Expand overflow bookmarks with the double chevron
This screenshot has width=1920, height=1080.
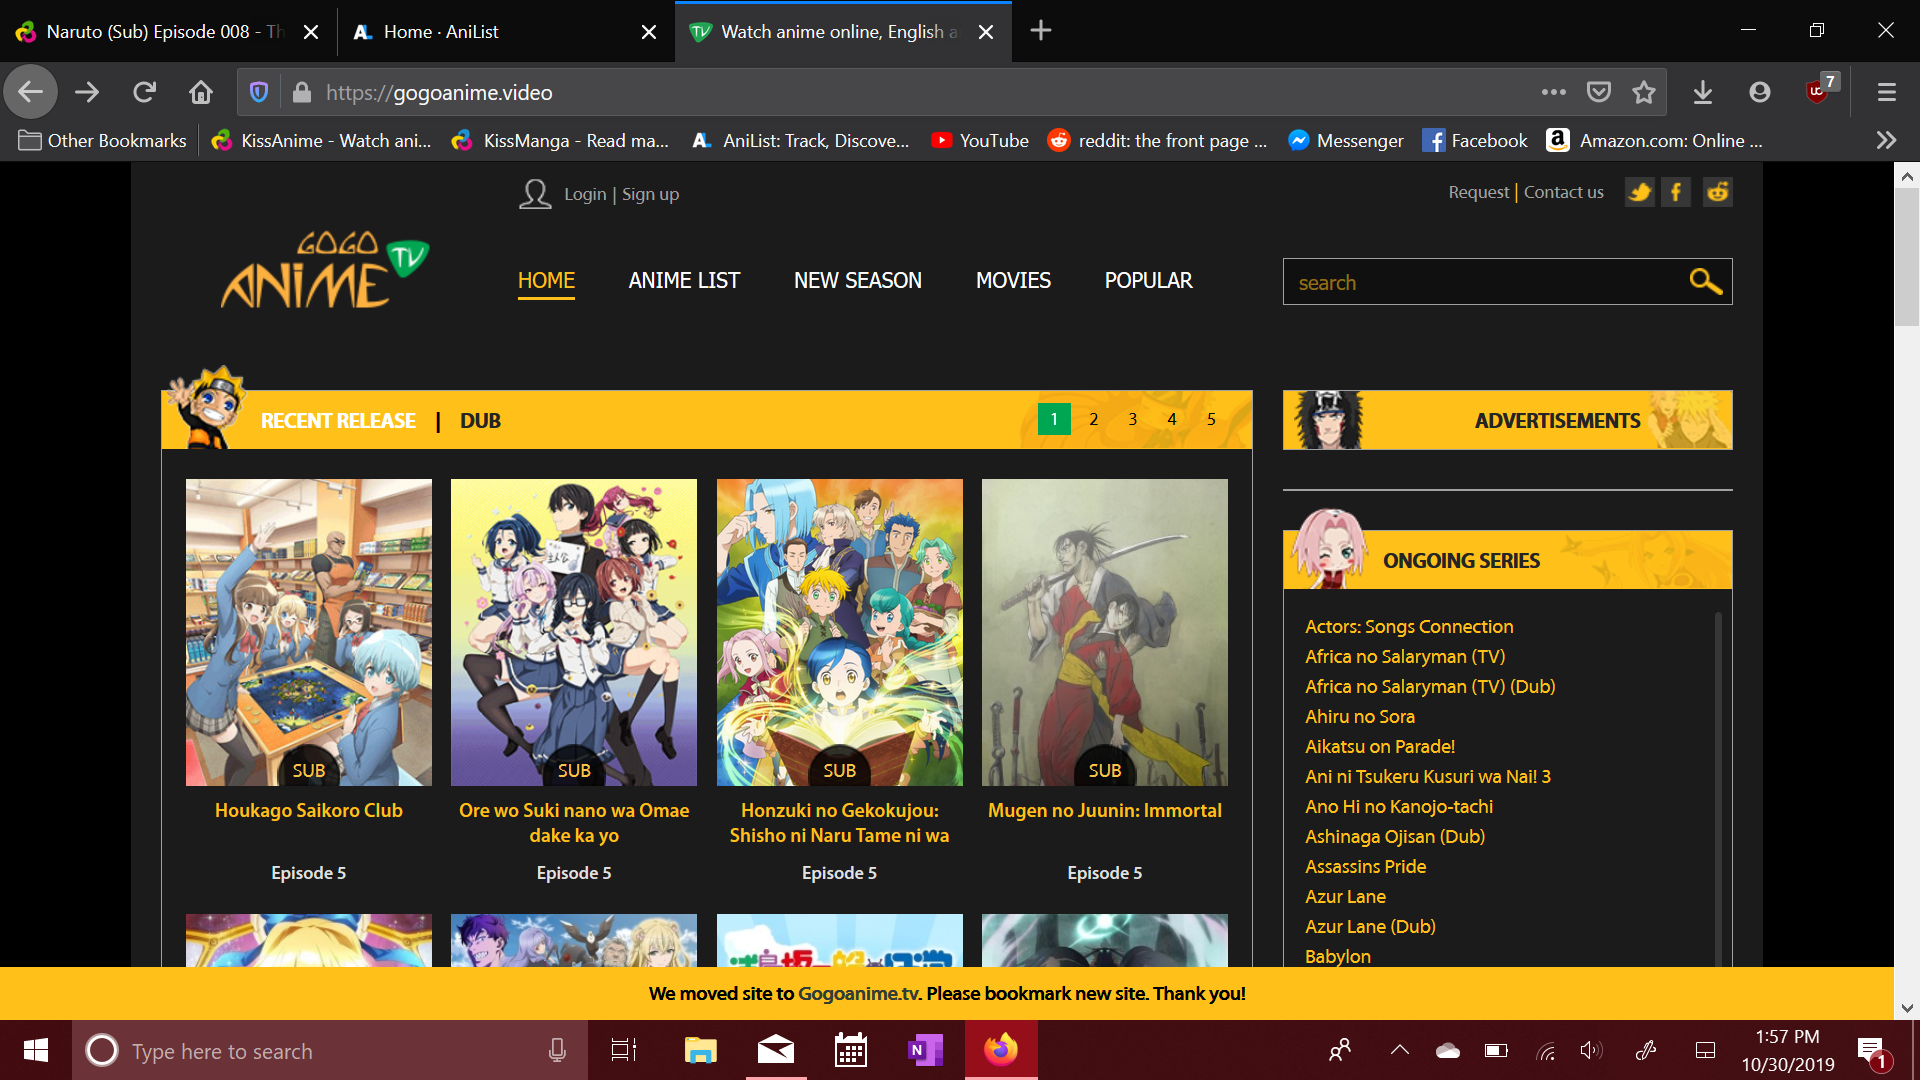click(x=1885, y=140)
